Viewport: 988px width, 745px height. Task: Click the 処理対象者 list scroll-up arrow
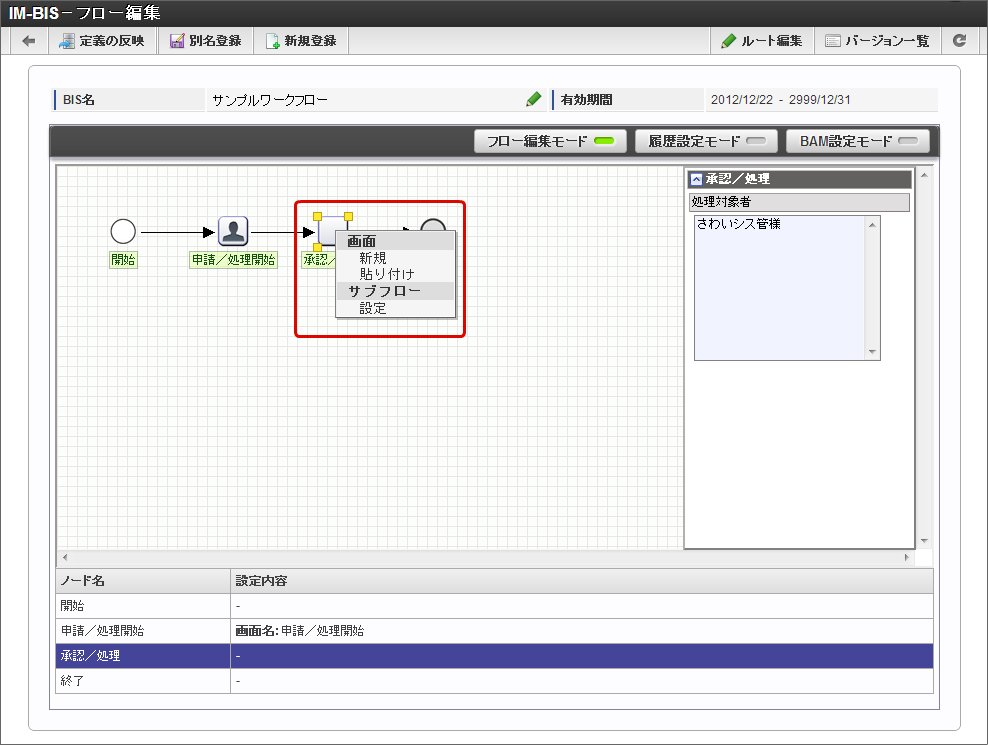[872, 225]
